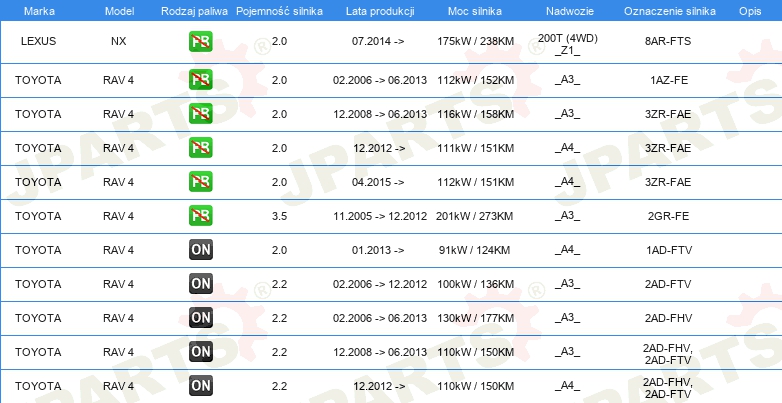The image size is (782, 403).
Task: Click the Pojemność silnika column header
Action: click(x=279, y=11)
